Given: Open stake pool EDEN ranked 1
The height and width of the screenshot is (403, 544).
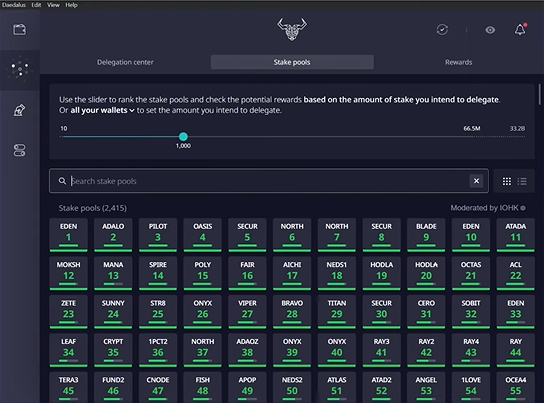Looking at the screenshot, I should point(68,234).
